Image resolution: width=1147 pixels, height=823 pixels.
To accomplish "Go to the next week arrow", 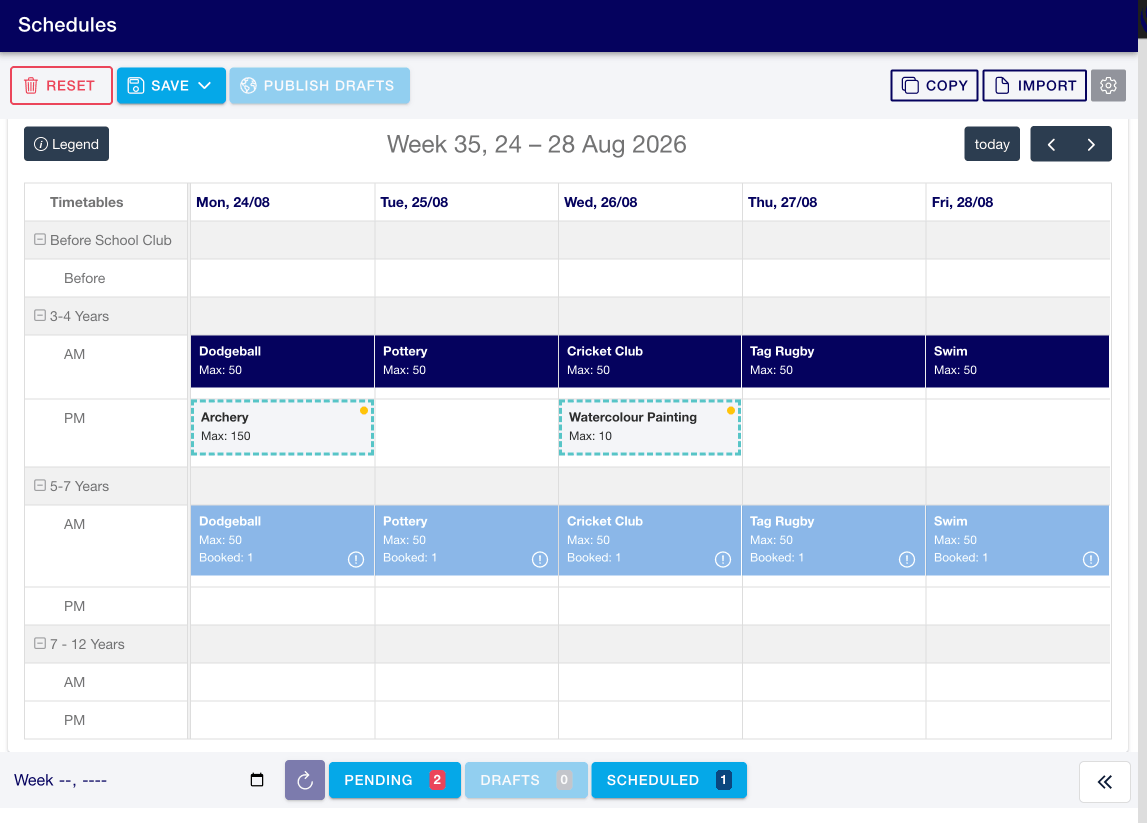I will click(1091, 144).
